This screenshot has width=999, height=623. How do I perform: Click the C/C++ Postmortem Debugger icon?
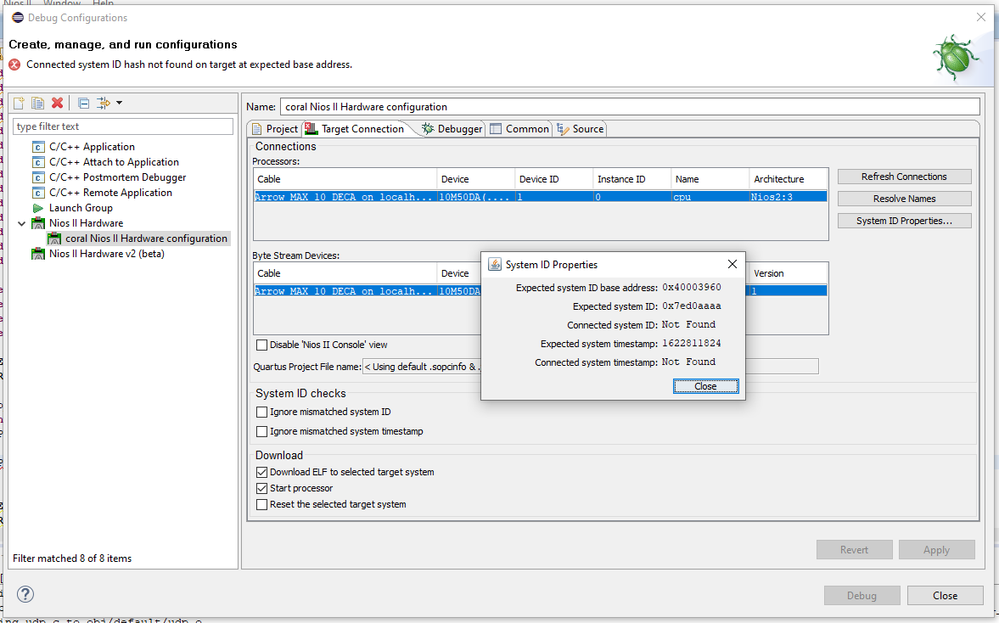pyautogui.click(x=38, y=178)
